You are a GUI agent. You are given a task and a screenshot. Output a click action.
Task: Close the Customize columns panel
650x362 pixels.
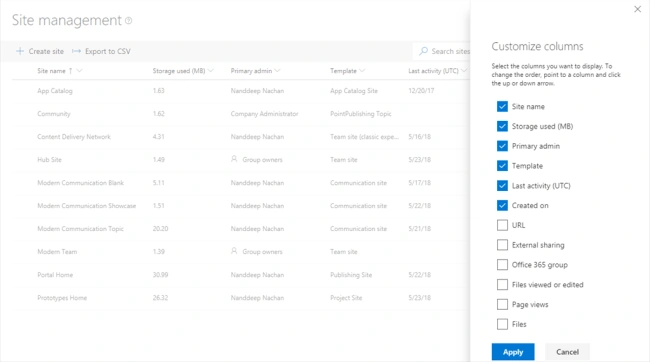coord(638,9)
